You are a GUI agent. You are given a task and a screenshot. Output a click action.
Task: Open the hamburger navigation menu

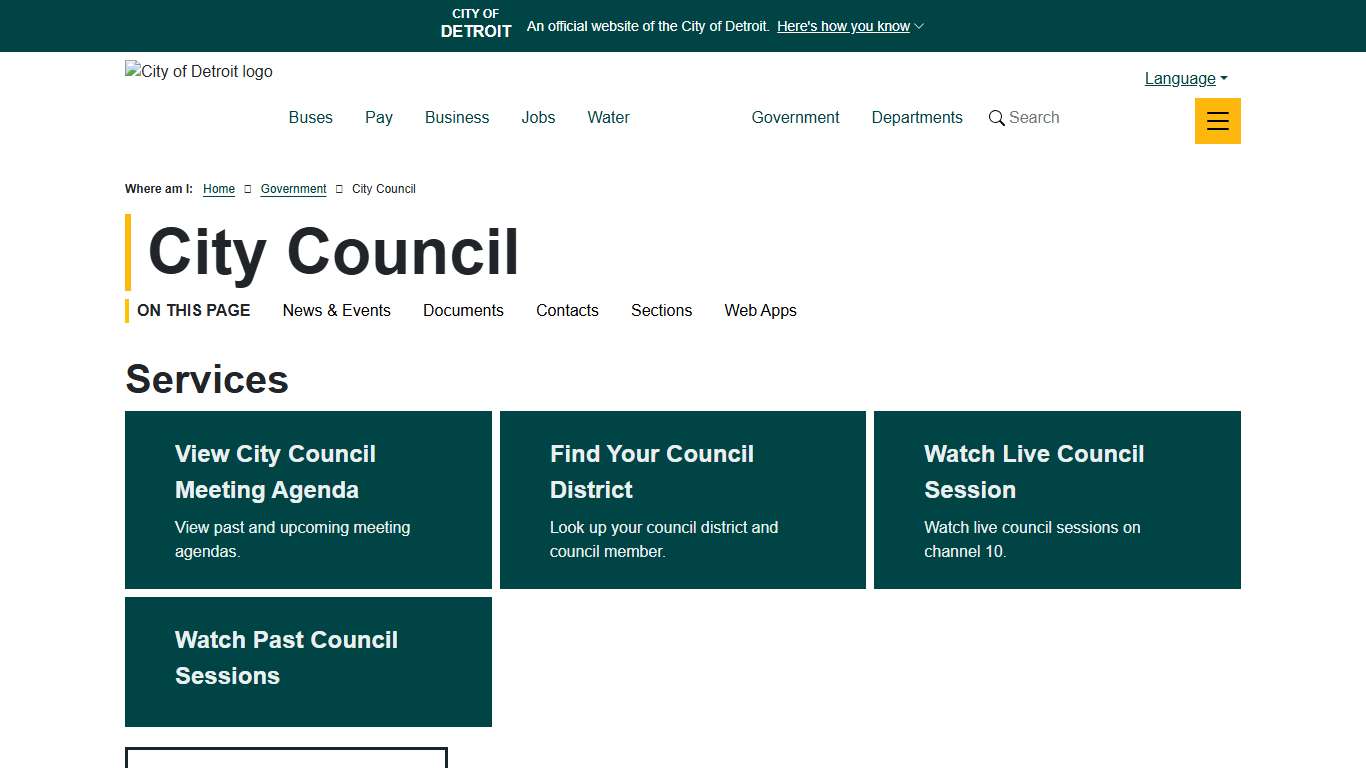tap(1217, 121)
